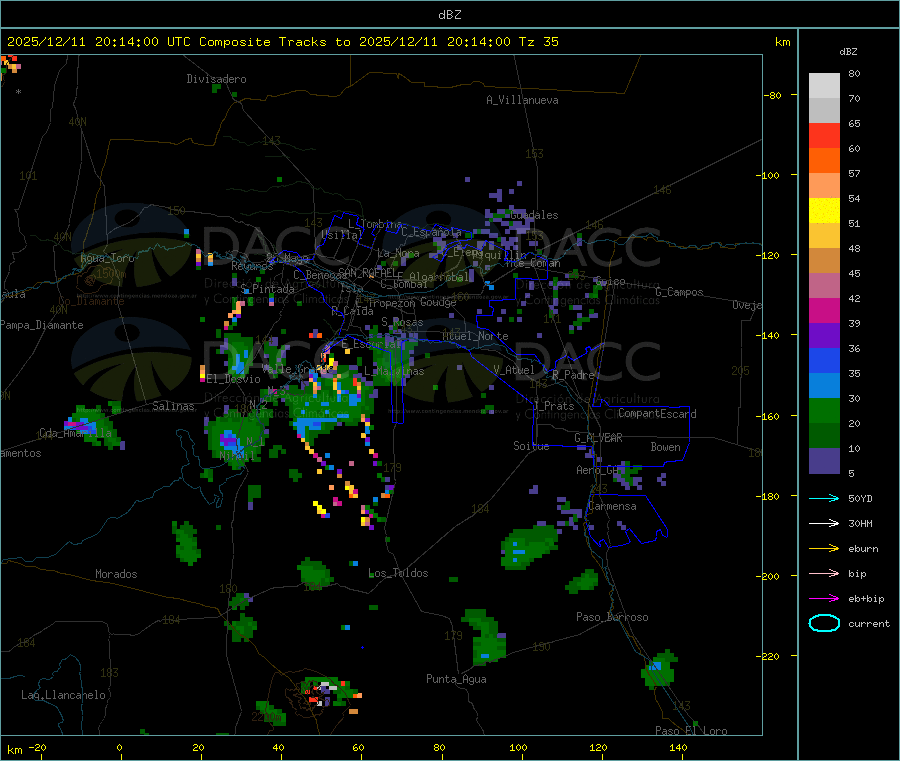Click the 'Guadales' map label

(534, 215)
